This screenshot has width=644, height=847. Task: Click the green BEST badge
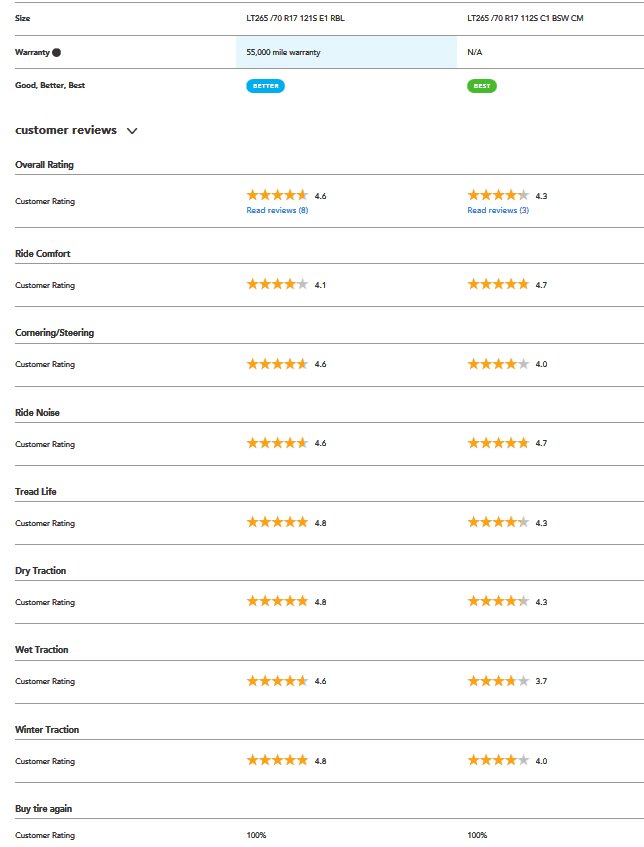pyautogui.click(x=482, y=86)
